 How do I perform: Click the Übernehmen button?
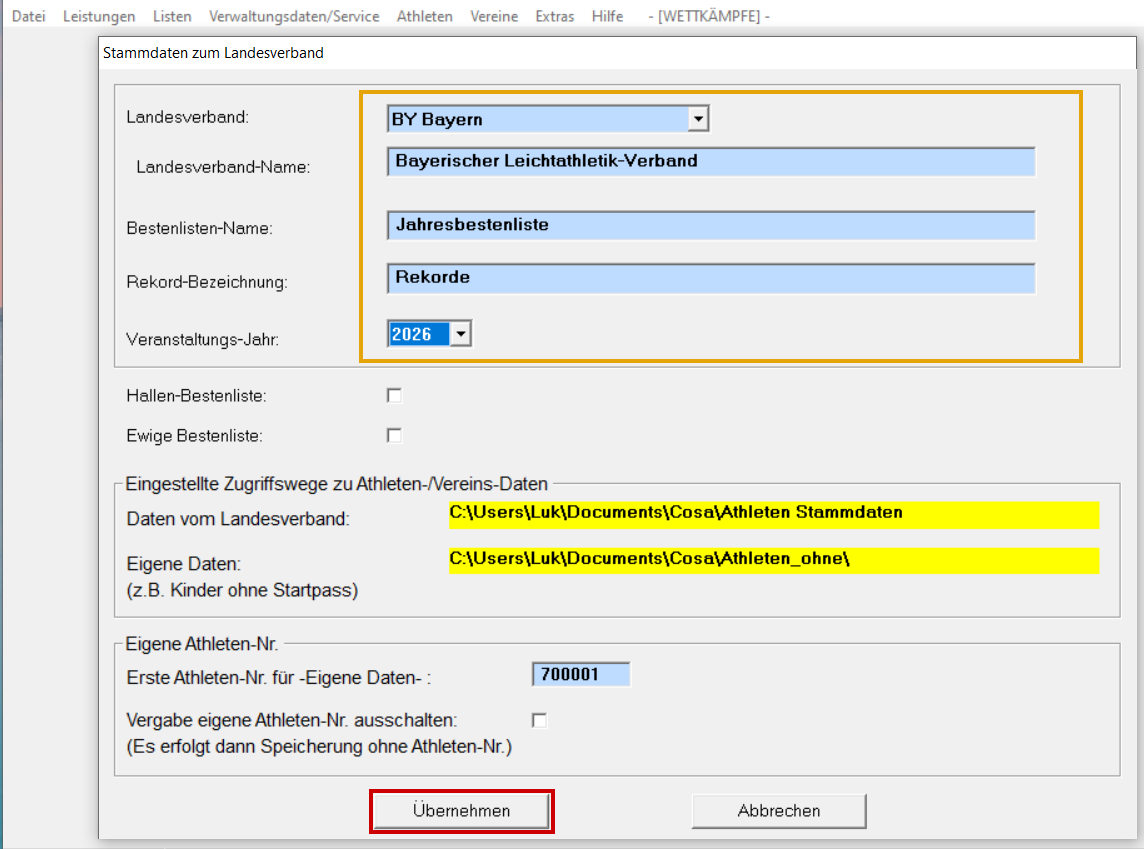461,811
